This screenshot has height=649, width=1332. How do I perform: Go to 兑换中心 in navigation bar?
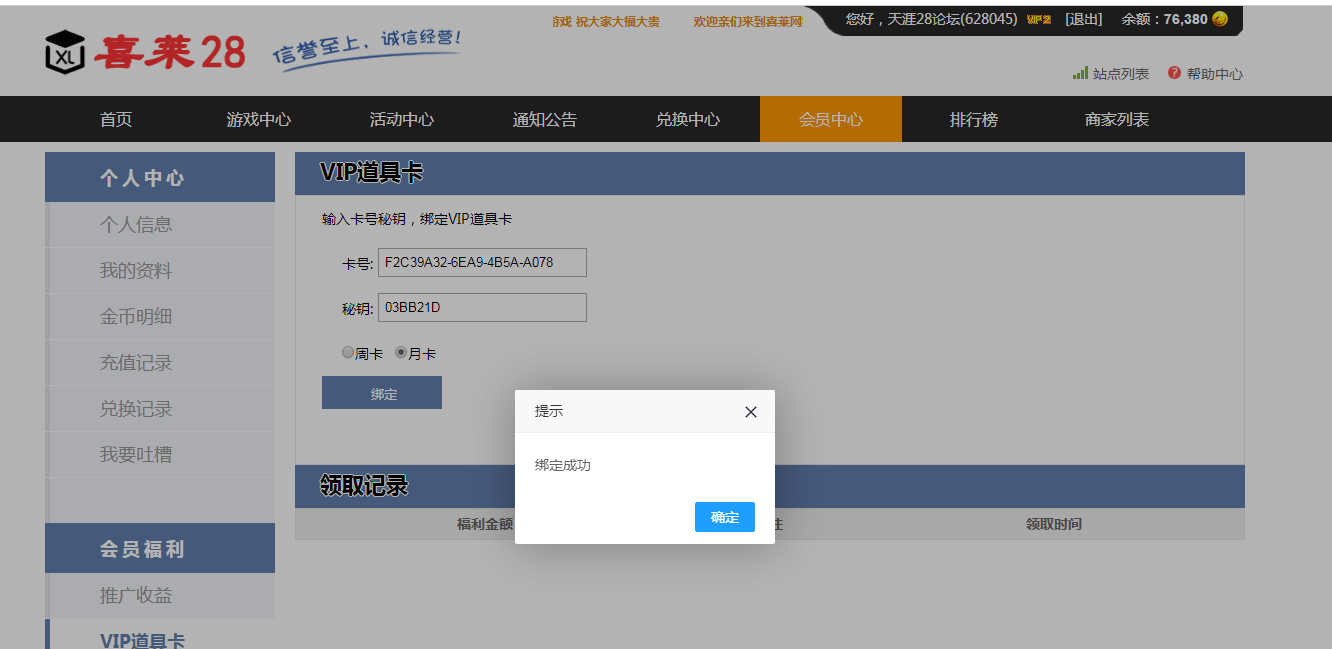[x=687, y=120]
